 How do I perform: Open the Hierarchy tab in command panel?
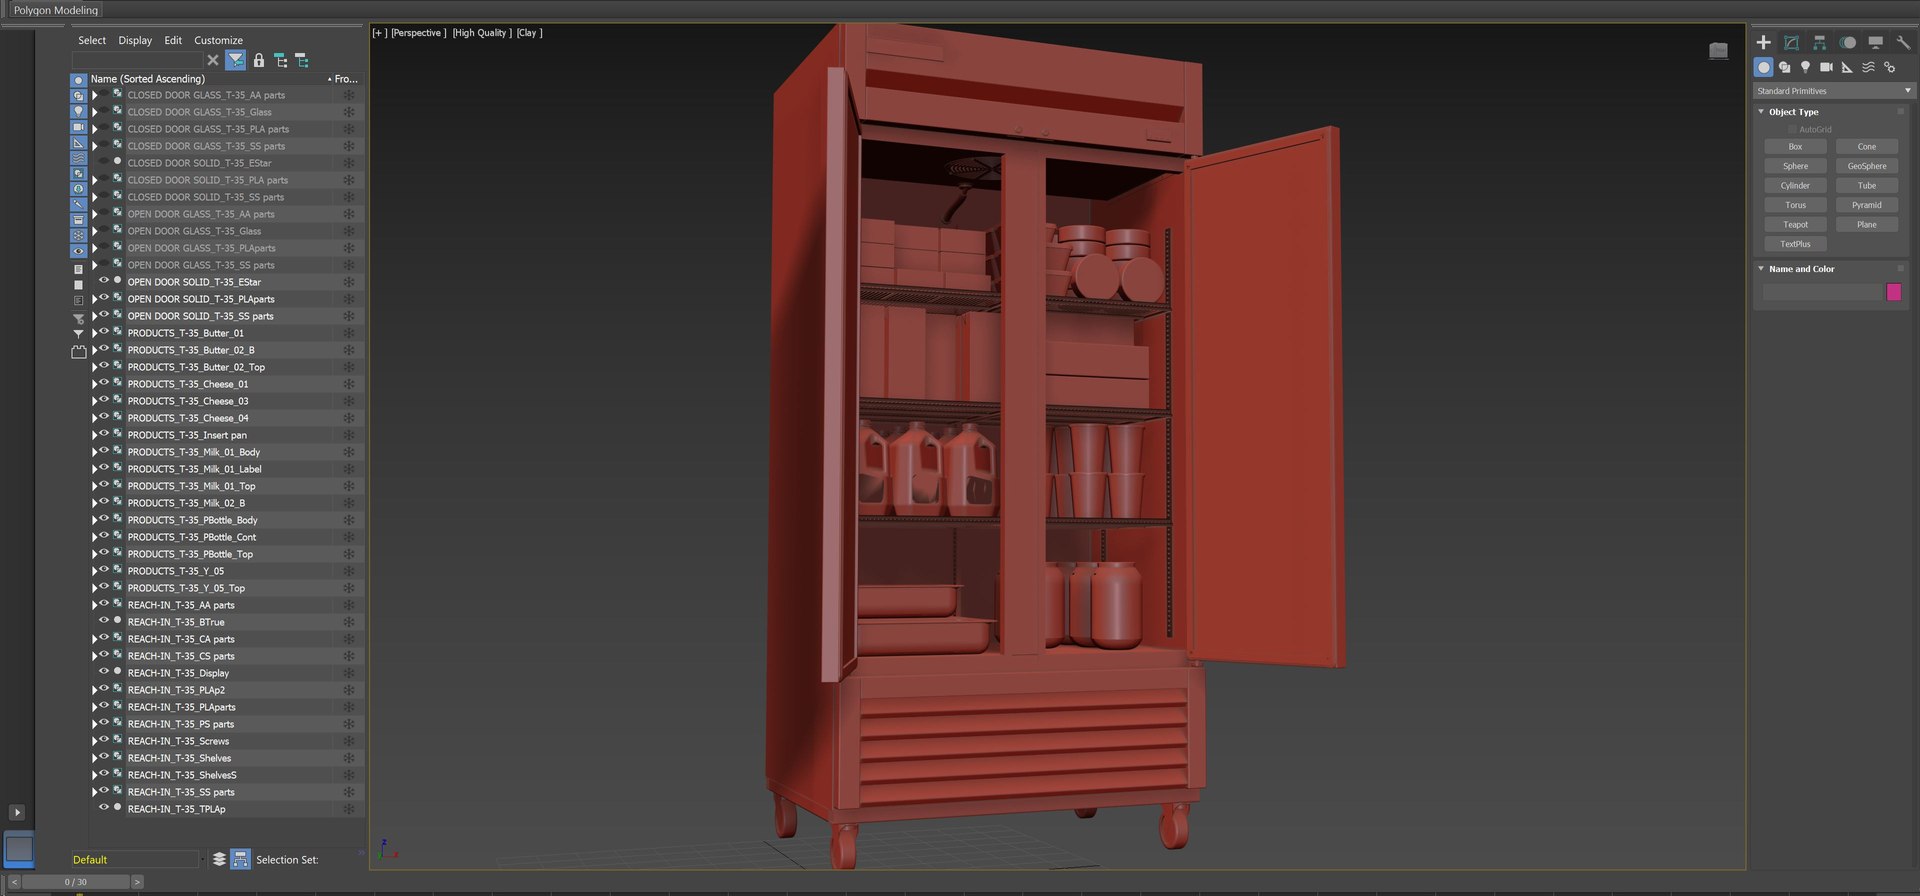click(1819, 42)
